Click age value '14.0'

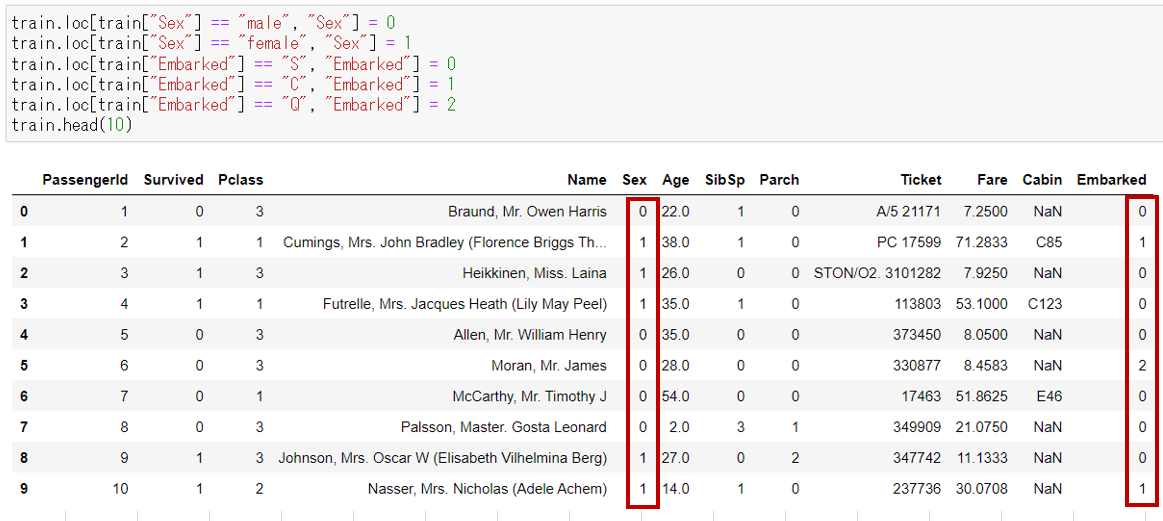point(676,489)
